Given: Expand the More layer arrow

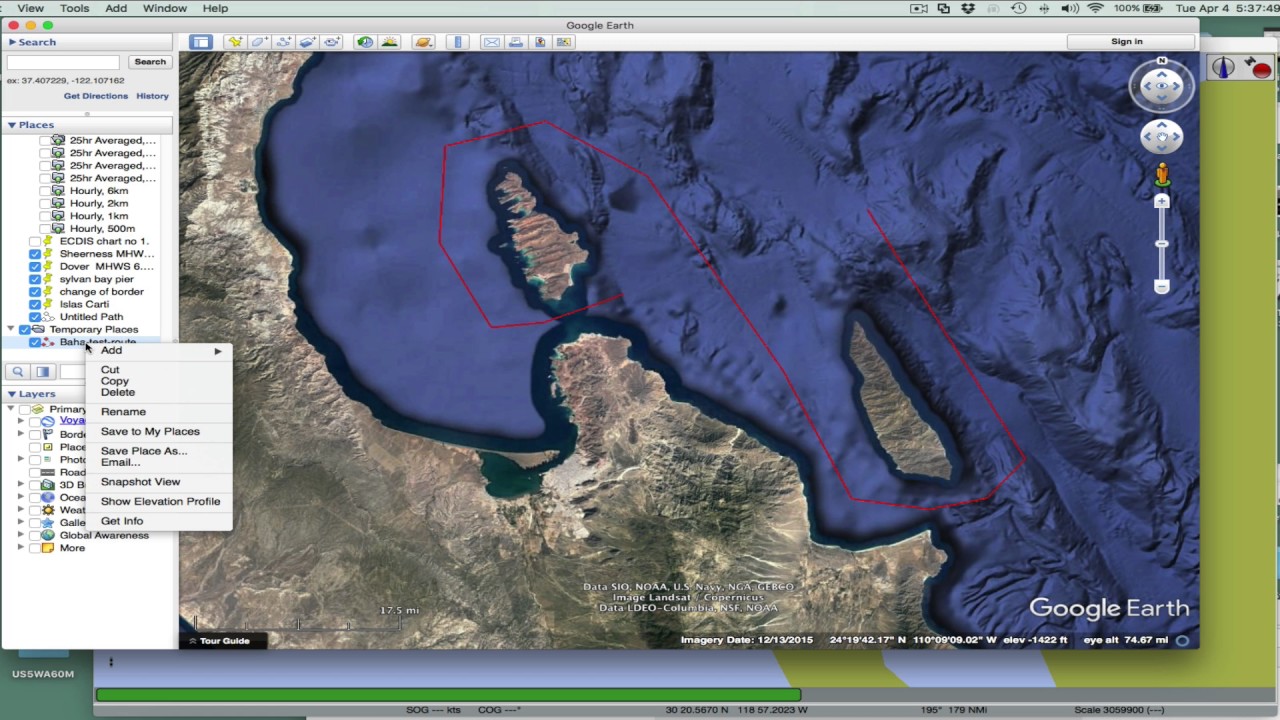Looking at the screenshot, I should (x=21, y=548).
